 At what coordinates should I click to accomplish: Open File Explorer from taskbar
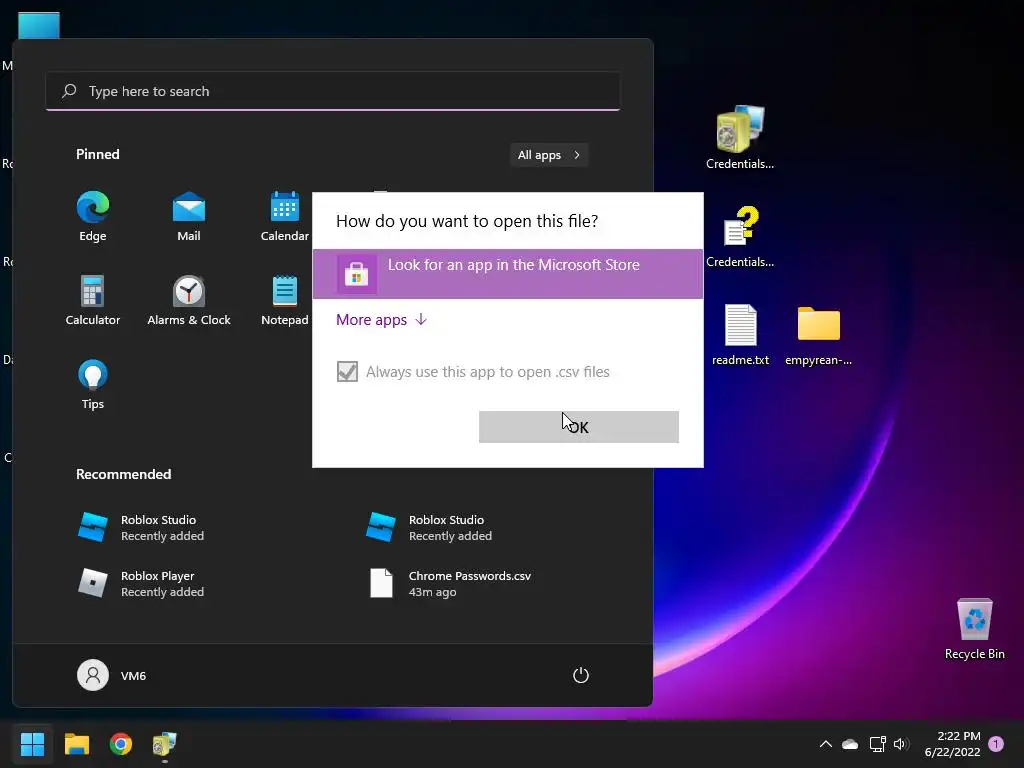pos(77,744)
